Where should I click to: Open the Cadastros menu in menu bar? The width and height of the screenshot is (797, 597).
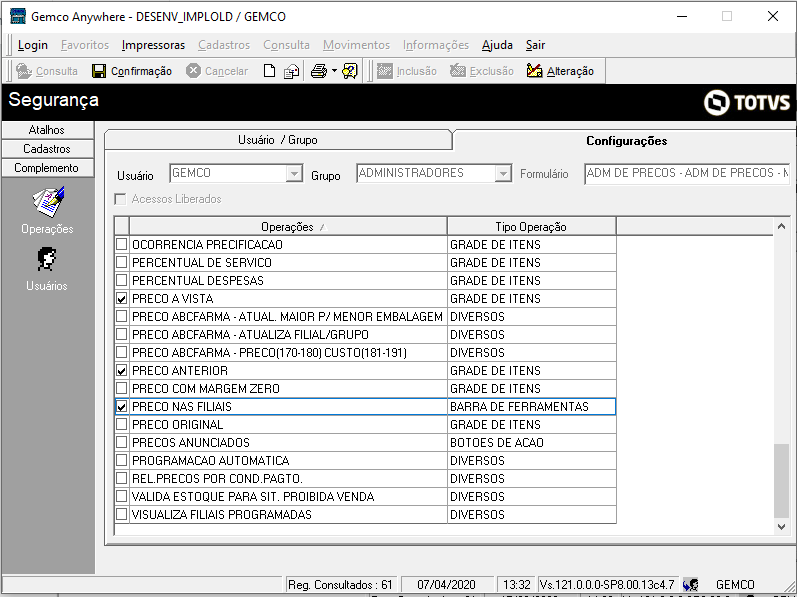[x=224, y=45]
